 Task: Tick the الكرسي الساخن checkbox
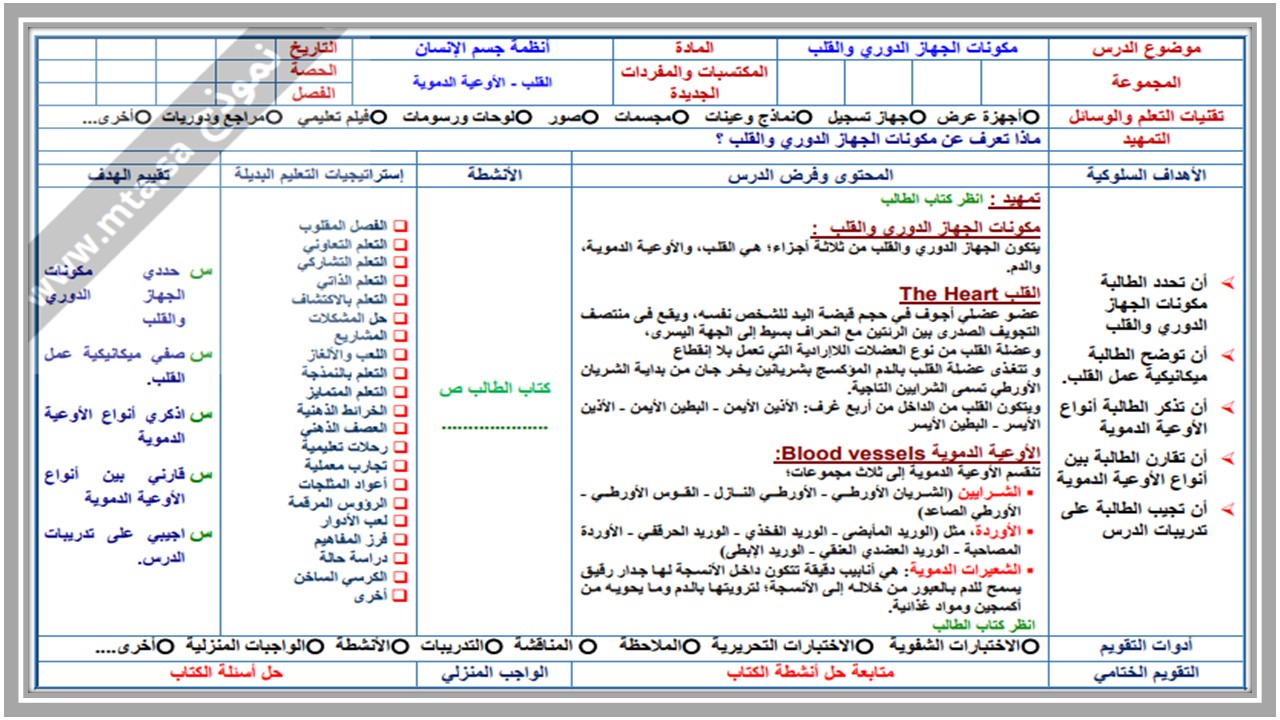pyautogui.click(x=400, y=578)
